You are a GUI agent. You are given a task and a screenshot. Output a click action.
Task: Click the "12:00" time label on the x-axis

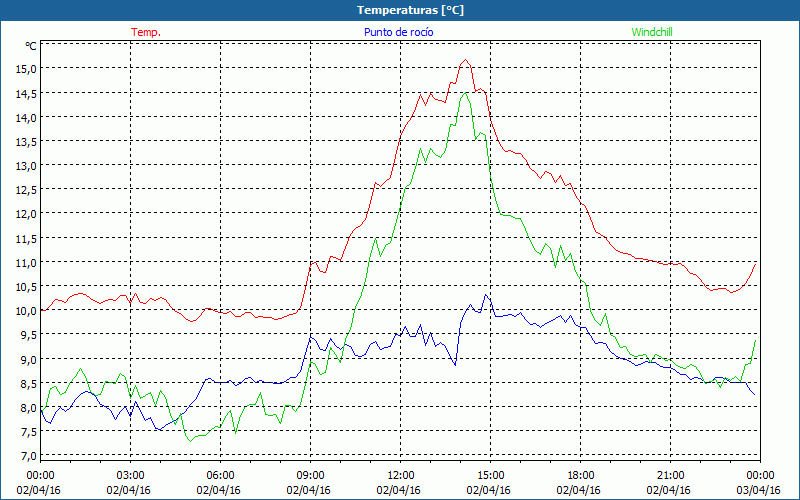coord(401,476)
